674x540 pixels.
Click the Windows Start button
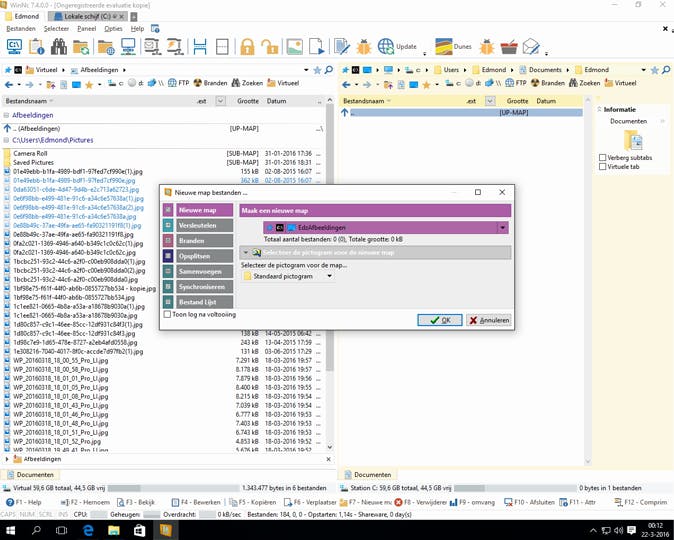point(10,530)
